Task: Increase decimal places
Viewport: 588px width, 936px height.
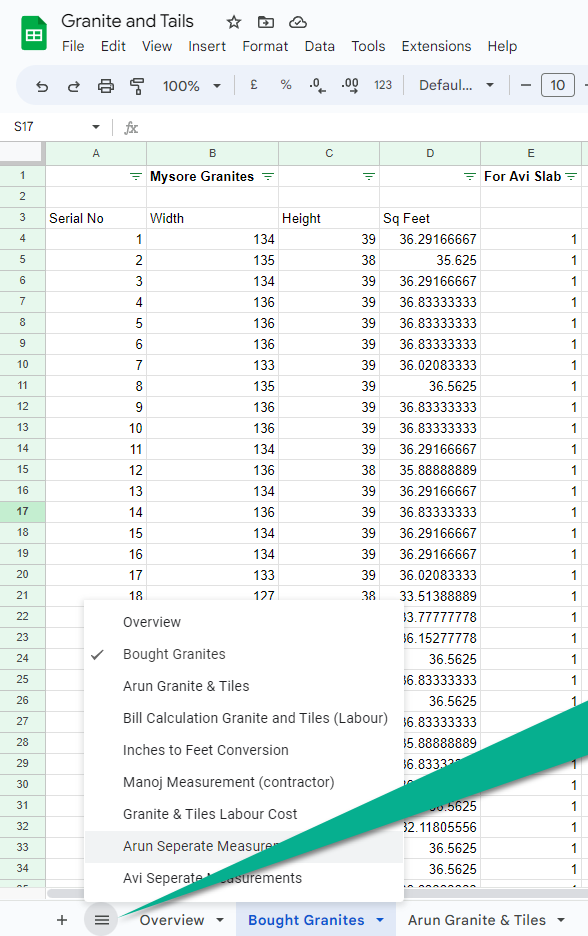Action: point(350,86)
